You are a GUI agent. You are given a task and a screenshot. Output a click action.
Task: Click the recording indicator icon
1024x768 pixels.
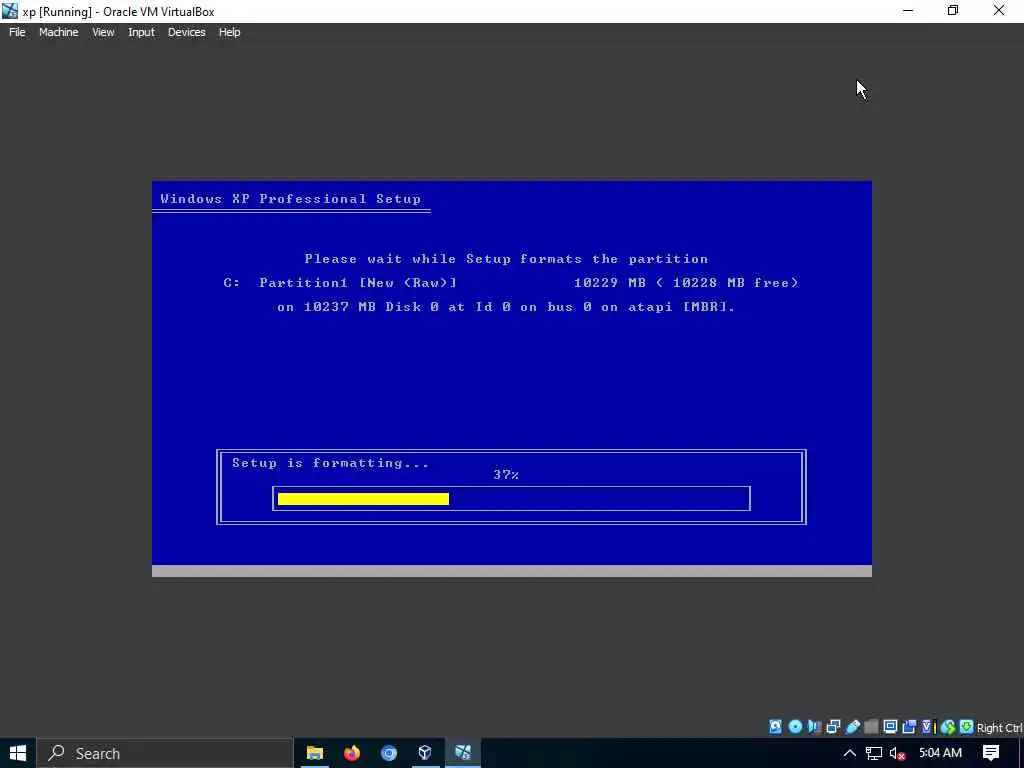(909, 727)
